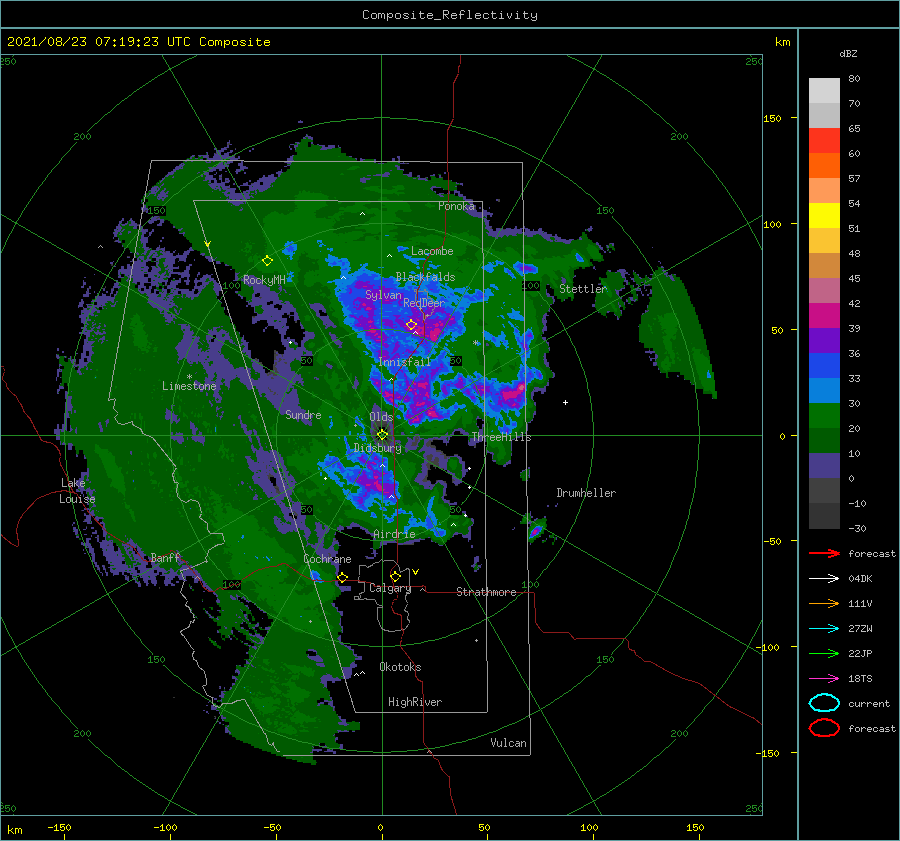
Task: Click the 'Sylvan' map label
Action: 383,295
